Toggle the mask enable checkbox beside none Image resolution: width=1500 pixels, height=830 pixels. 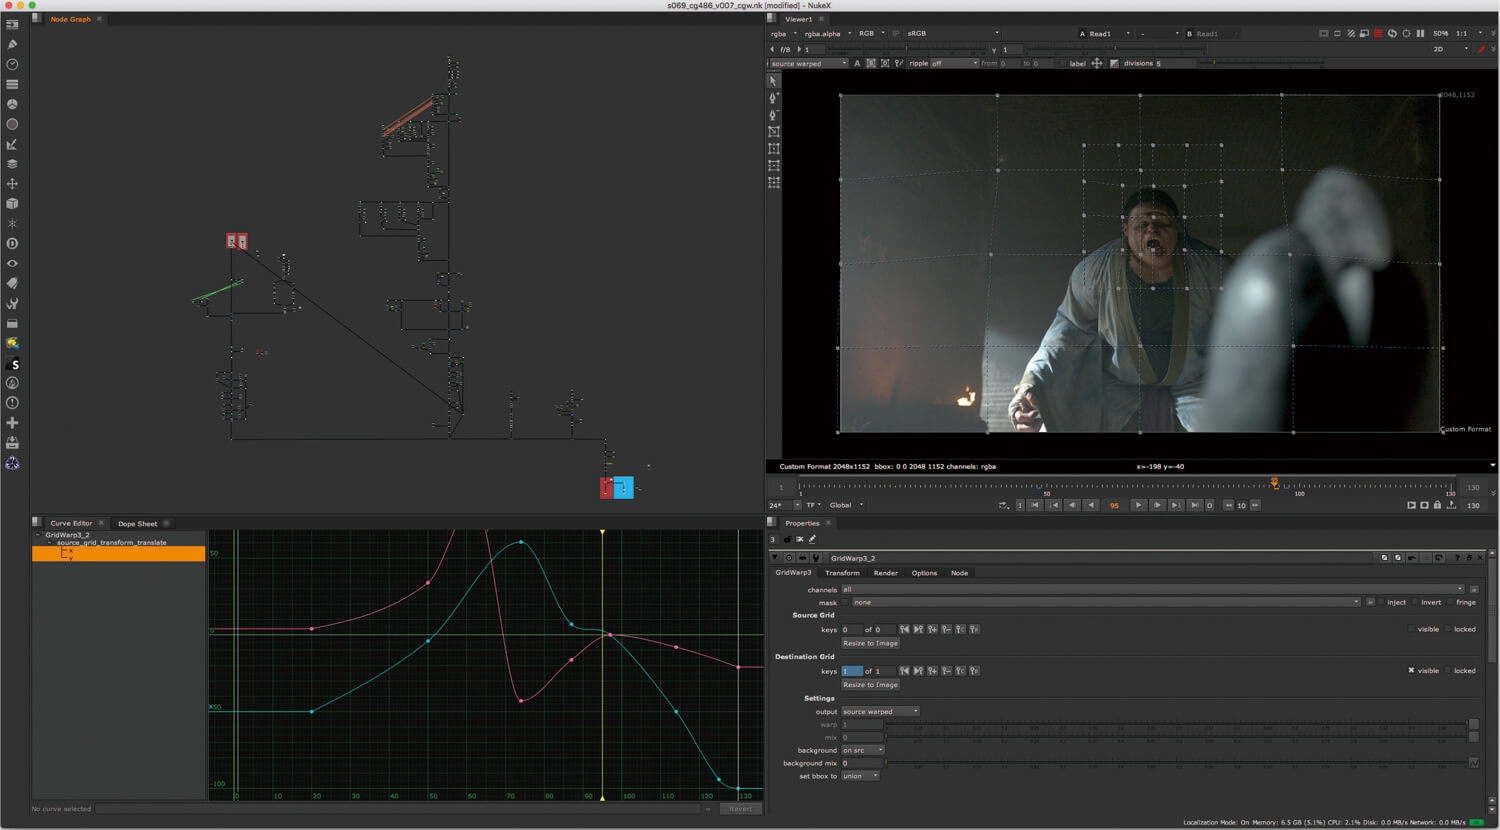click(x=846, y=602)
